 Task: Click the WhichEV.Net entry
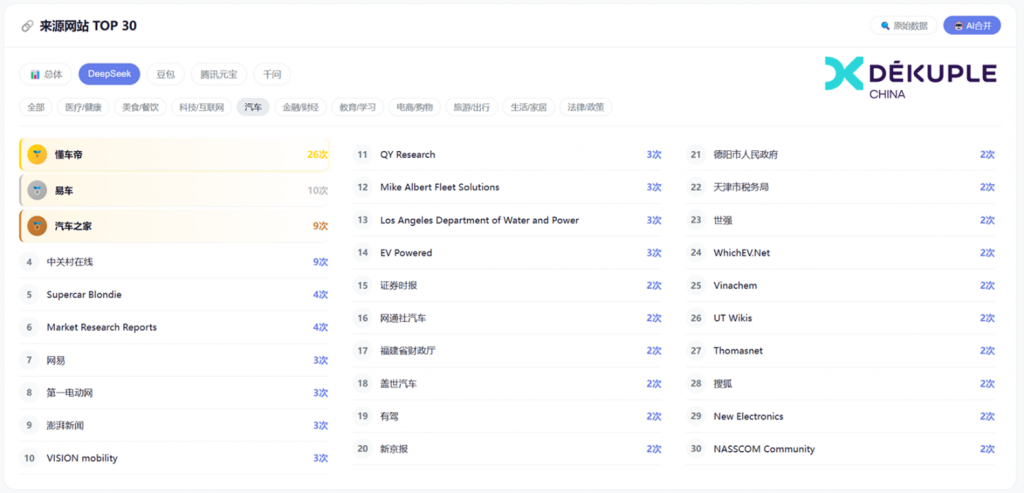coord(840,253)
